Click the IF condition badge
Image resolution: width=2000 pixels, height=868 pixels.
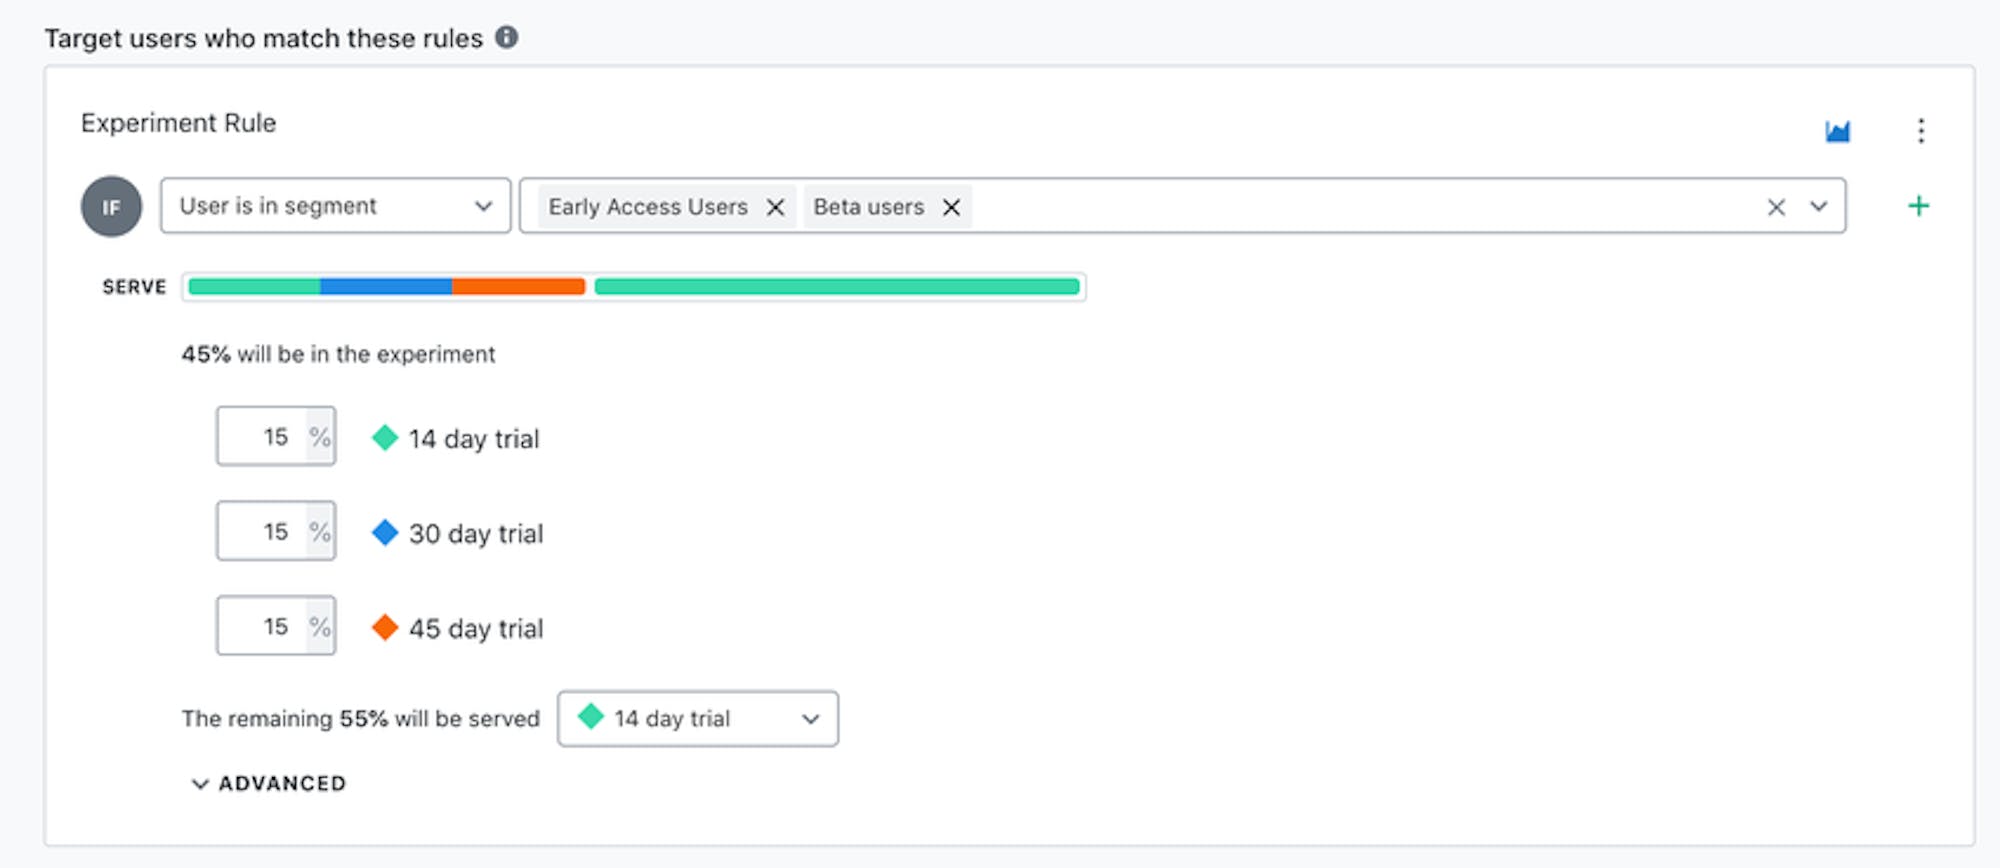click(x=111, y=207)
